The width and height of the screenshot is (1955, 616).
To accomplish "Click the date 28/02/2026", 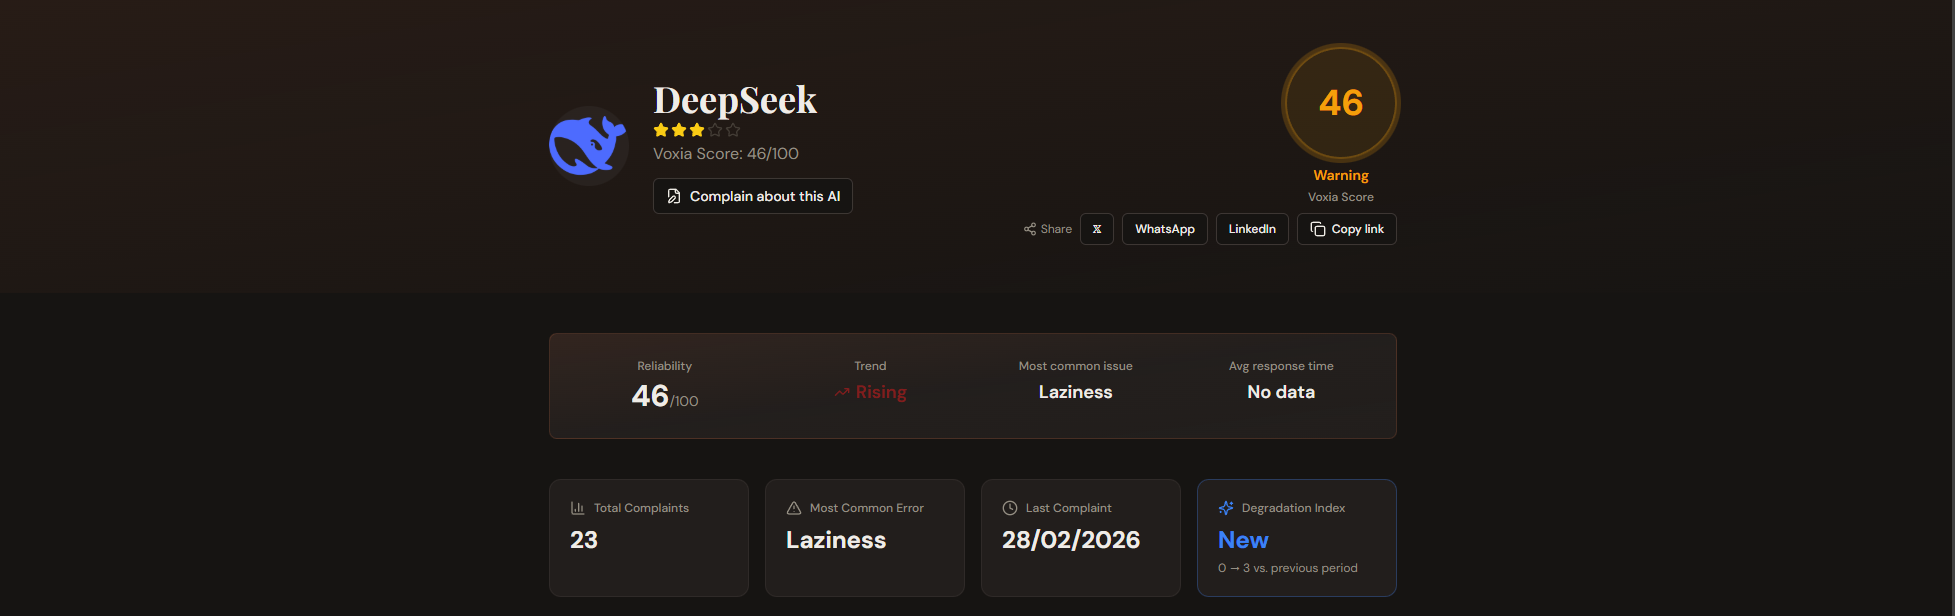I will coord(1071,540).
